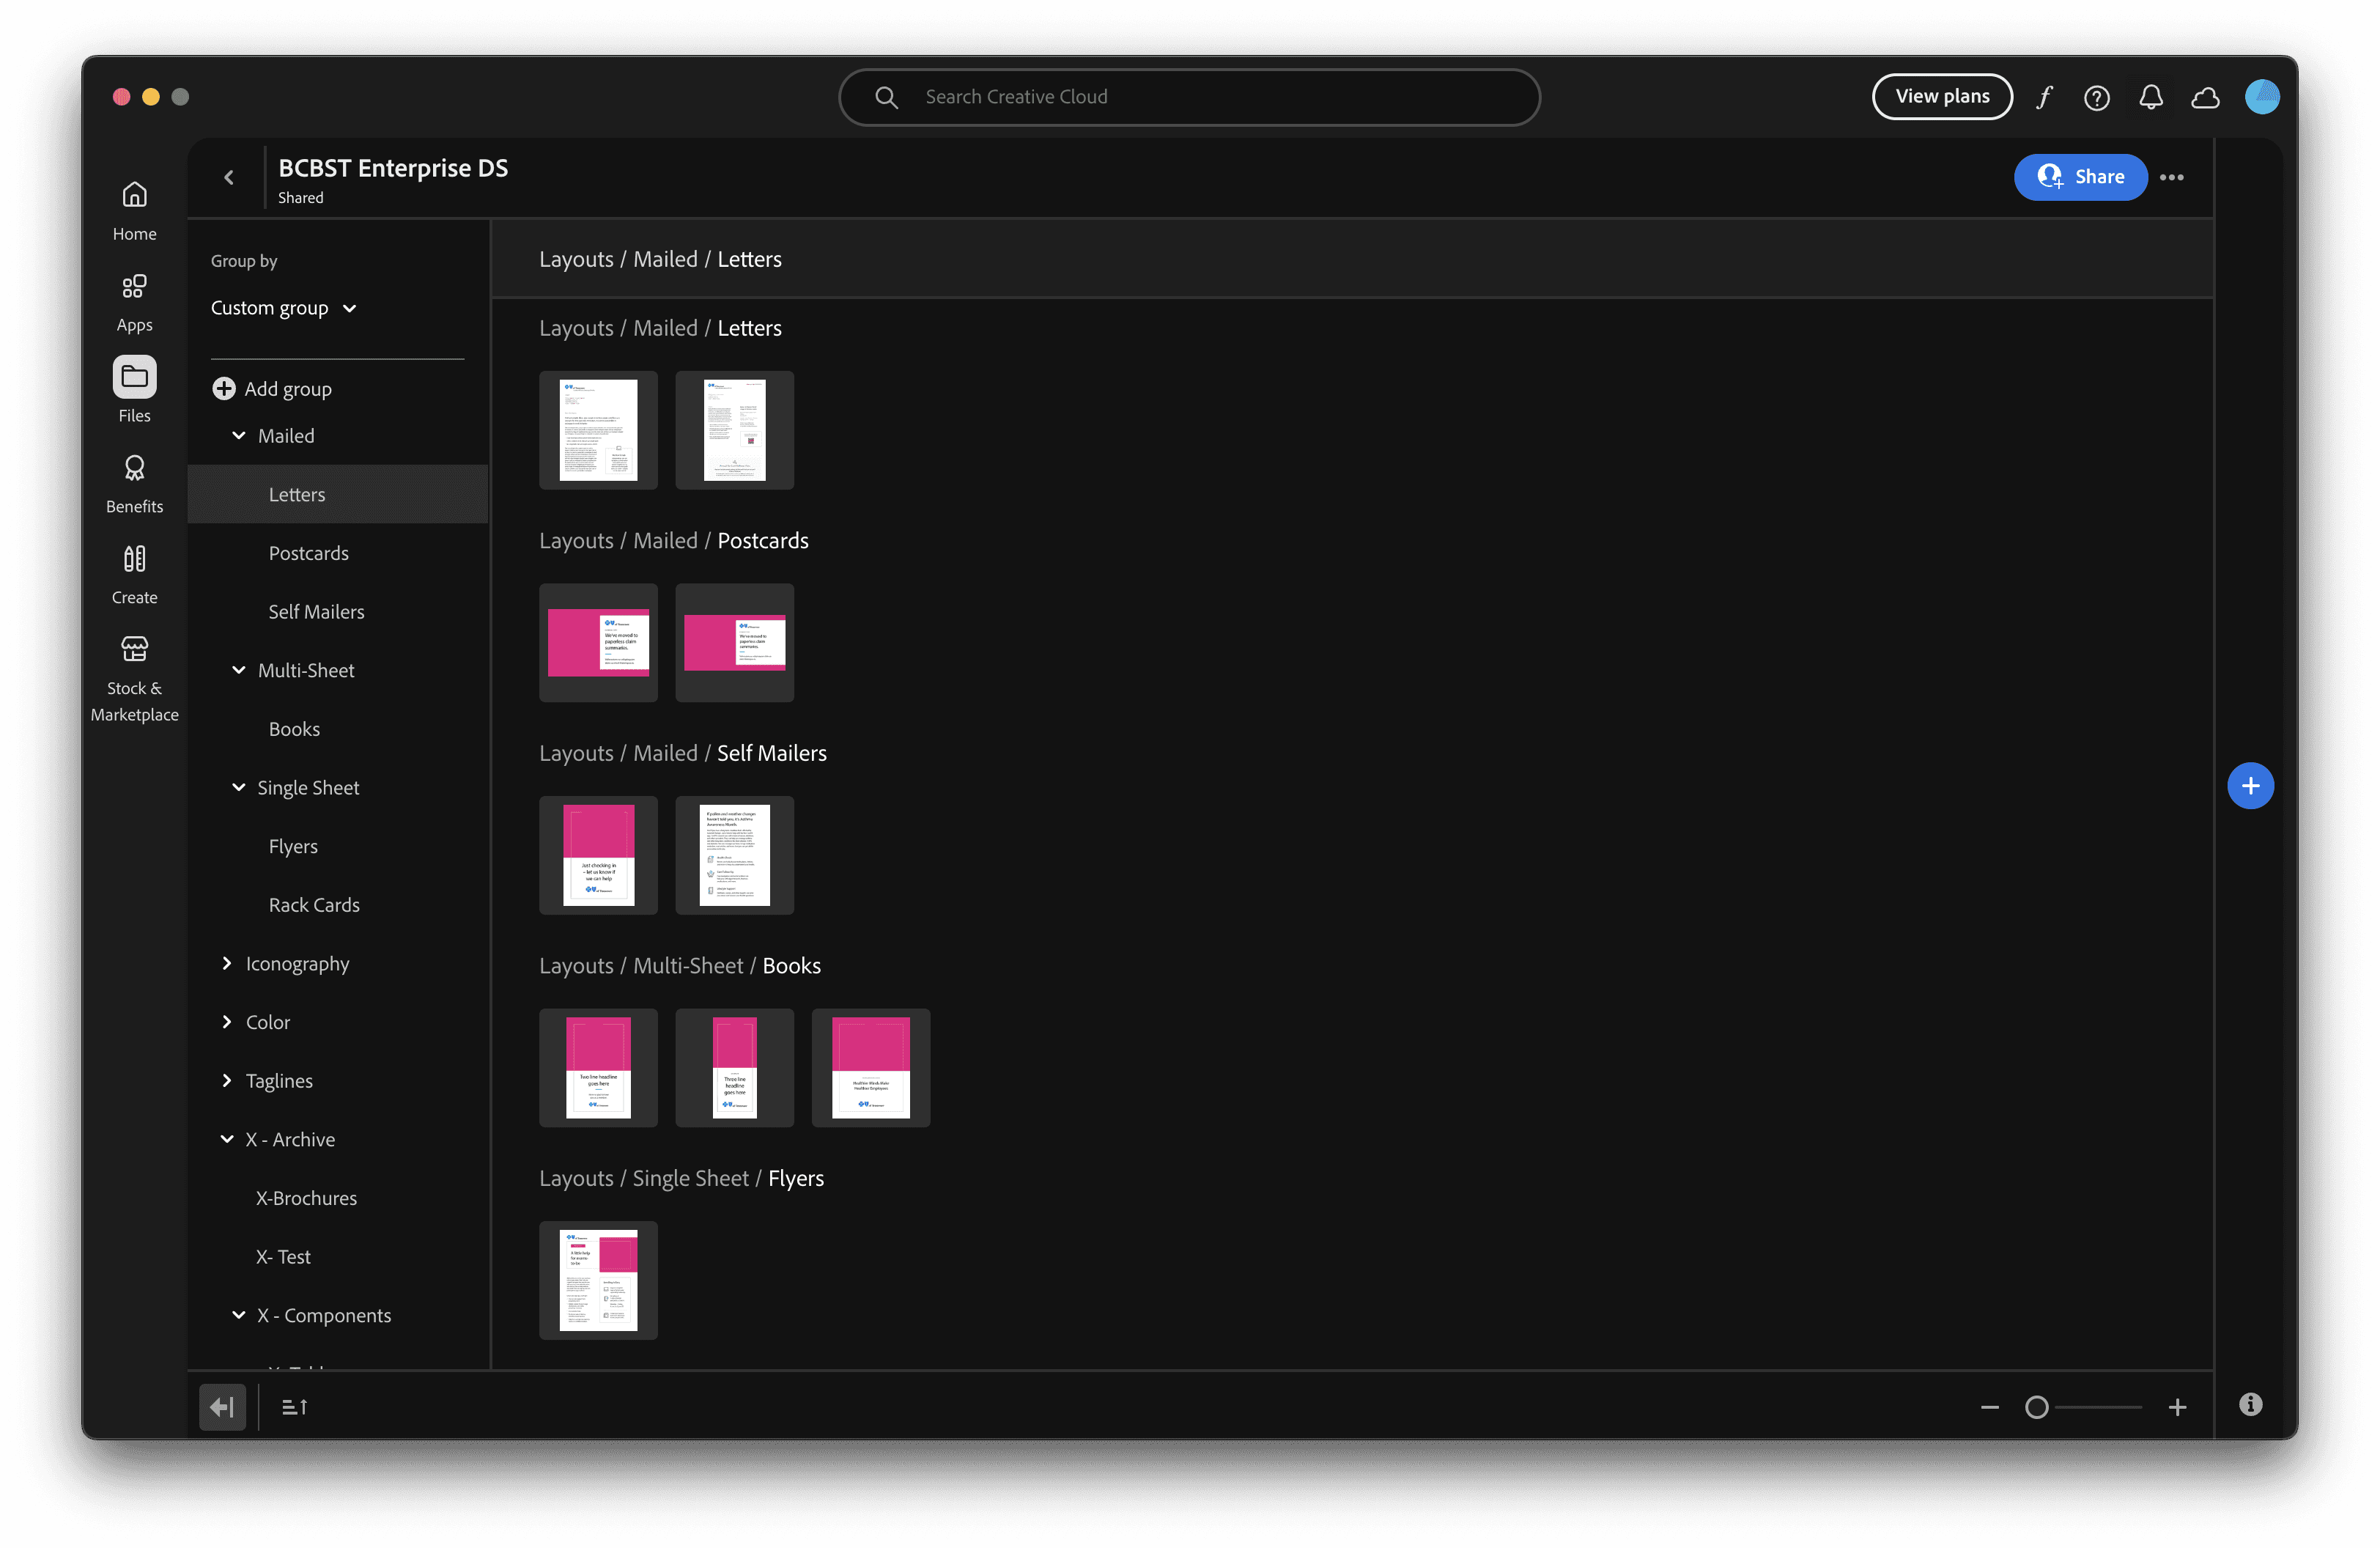The height and width of the screenshot is (1548, 2380).
Task: Click the help question mark icon
Action: (2096, 97)
